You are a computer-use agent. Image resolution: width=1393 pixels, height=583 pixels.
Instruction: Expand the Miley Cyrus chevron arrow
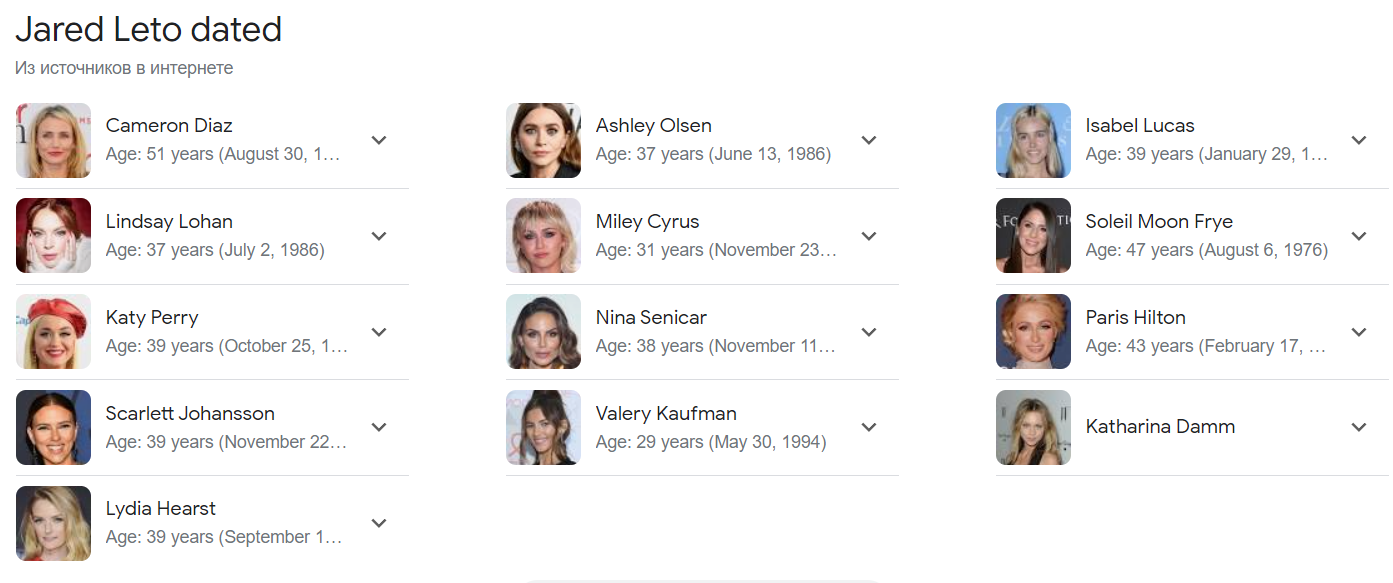point(869,236)
